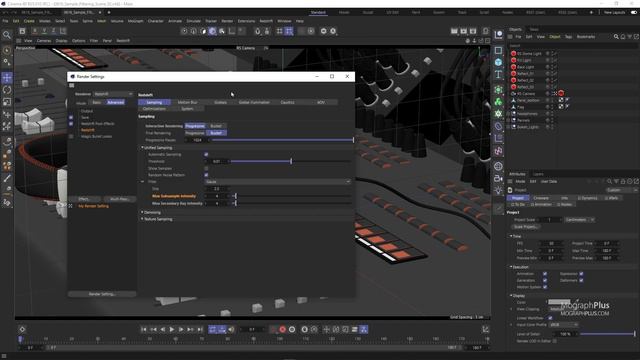640x360 pixels.
Task: Open the Redshift menu in main menu bar
Action: [x=266, y=21]
